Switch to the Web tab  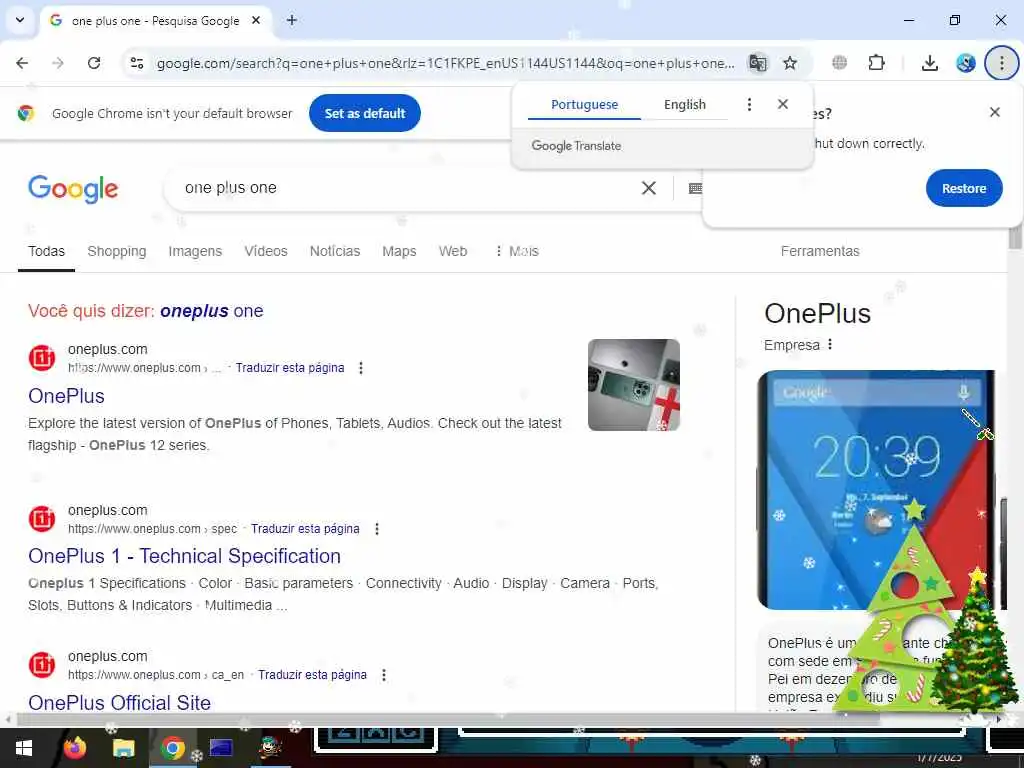click(x=453, y=251)
